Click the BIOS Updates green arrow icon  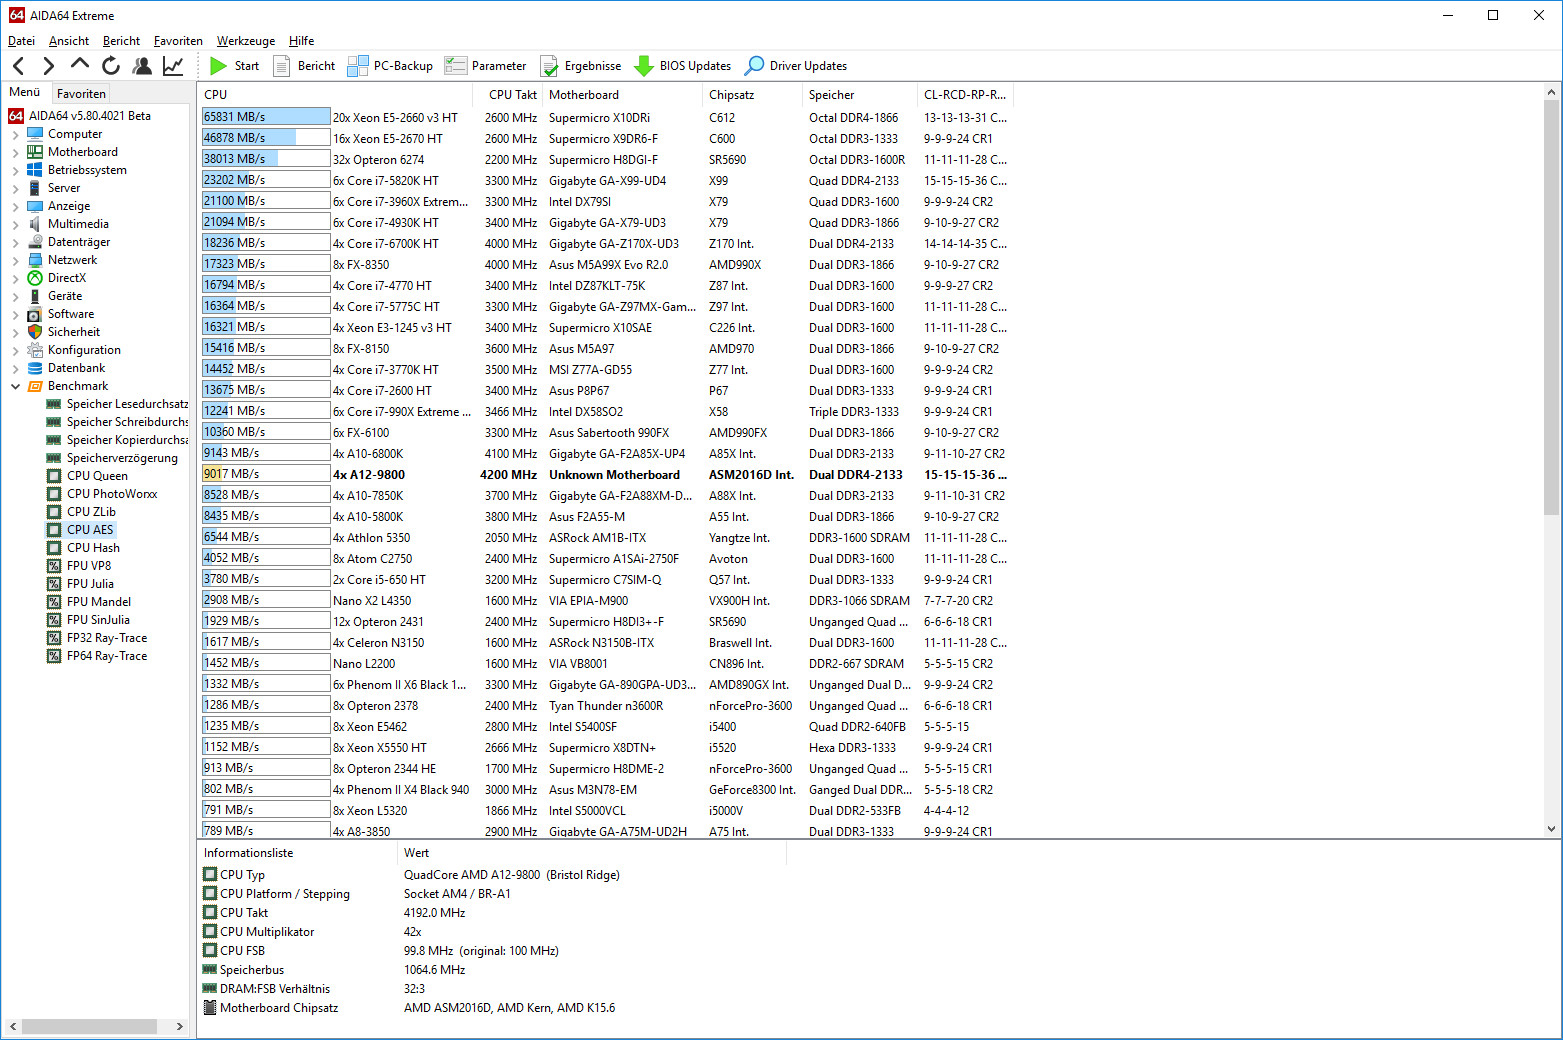(x=644, y=66)
